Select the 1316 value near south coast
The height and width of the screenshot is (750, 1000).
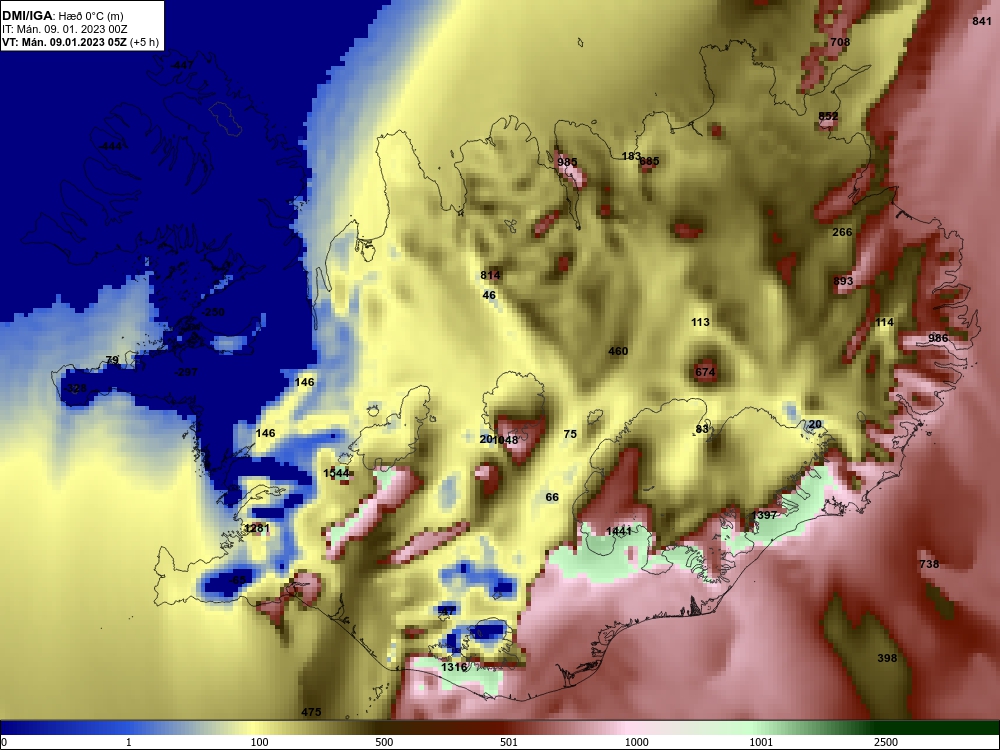(x=454, y=667)
